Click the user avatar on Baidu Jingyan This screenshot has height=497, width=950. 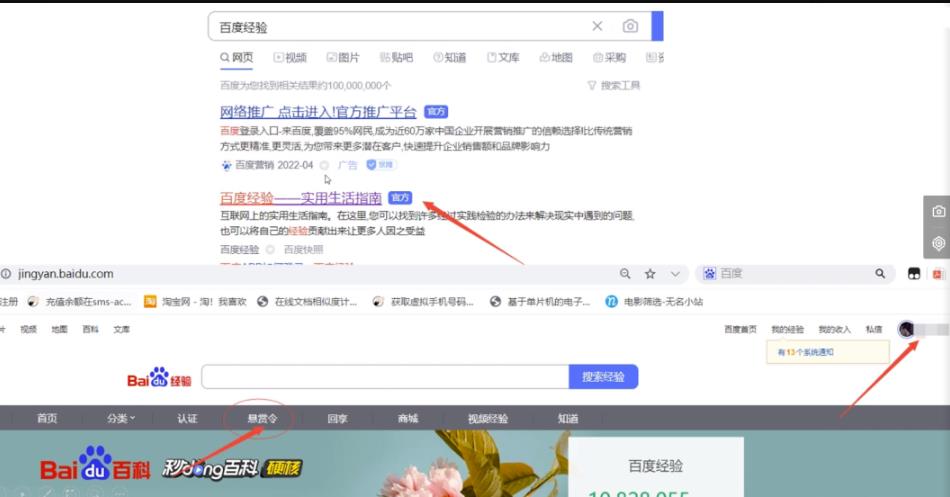pos(906,329)
